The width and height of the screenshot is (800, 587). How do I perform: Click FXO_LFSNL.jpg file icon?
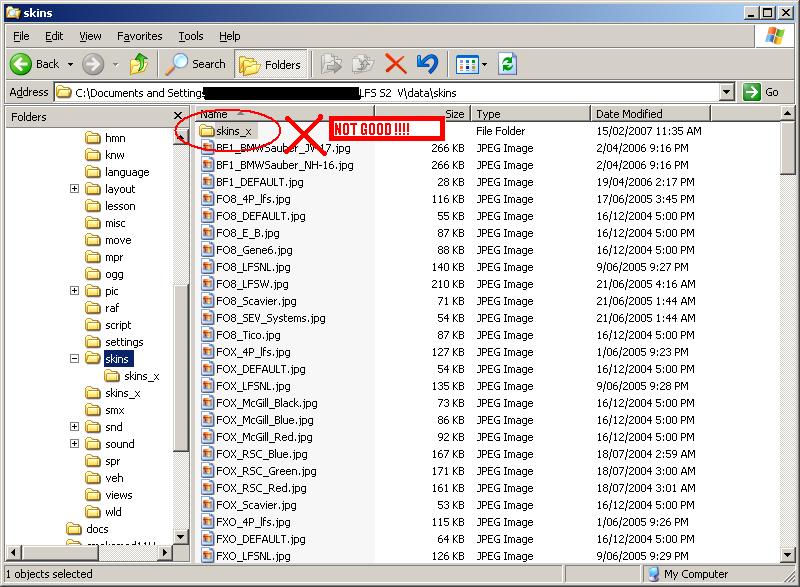click(207, 556)
